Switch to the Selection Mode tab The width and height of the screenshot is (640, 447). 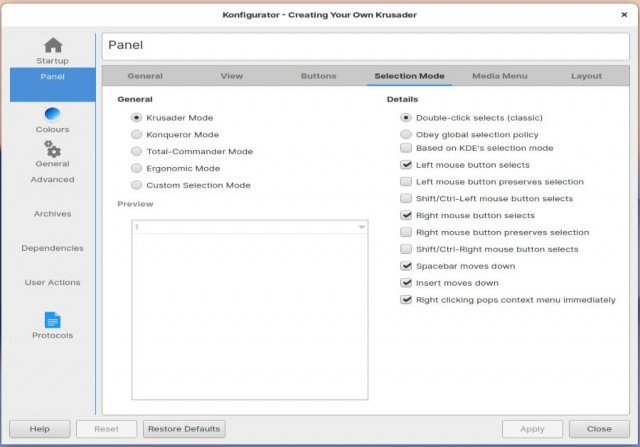click(409, 76)
